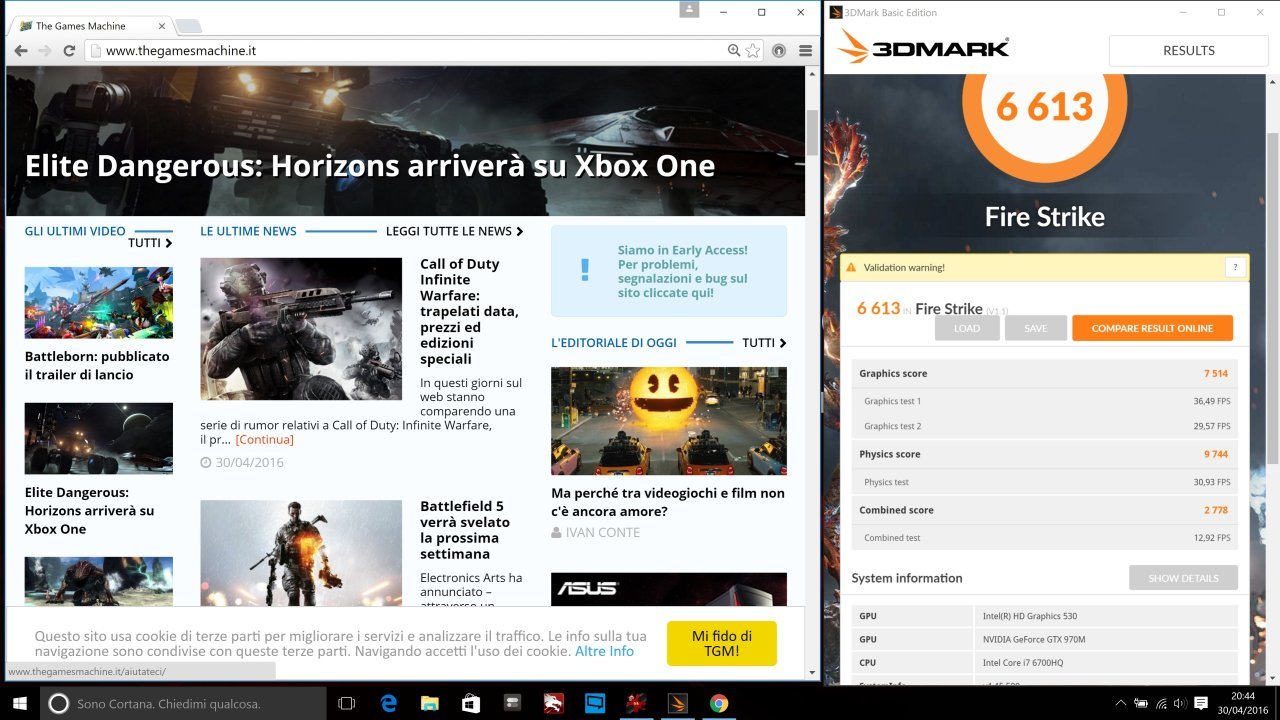Open taskbar clock showing 20:44
This screenshot has width=1280, height=720.
pos(1243,703)
